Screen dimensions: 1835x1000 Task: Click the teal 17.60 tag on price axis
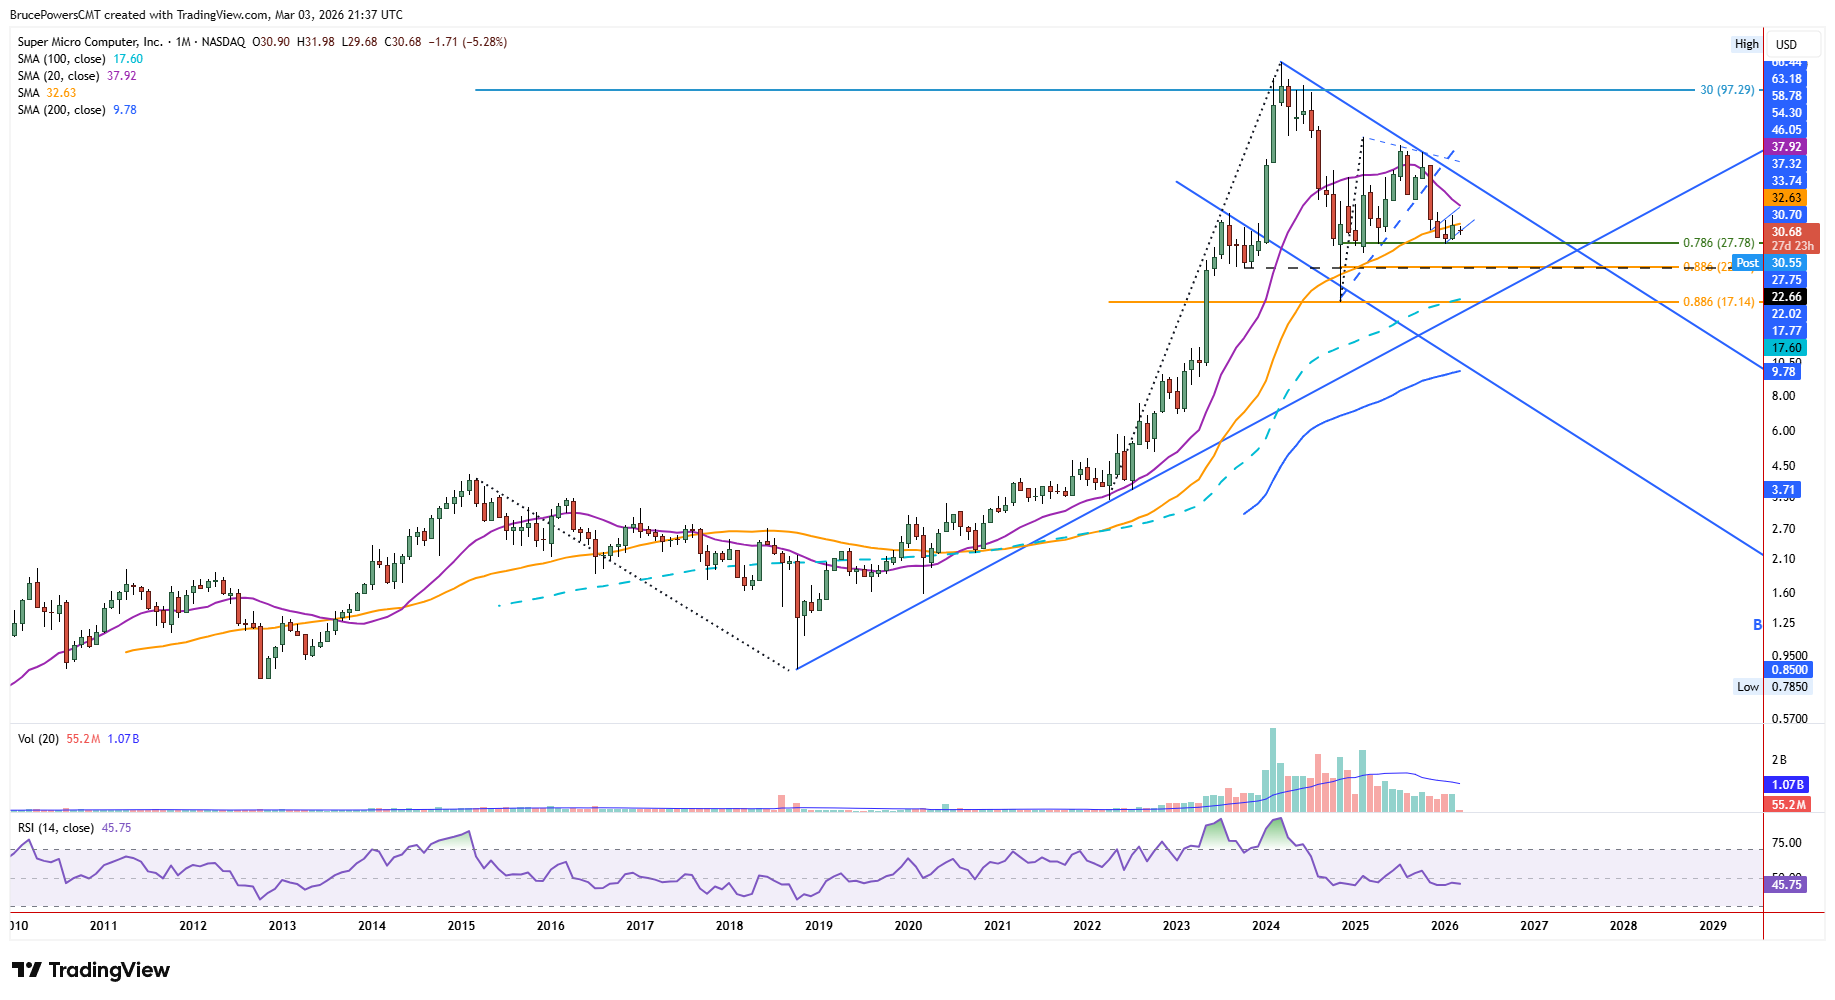[1786, 348]
